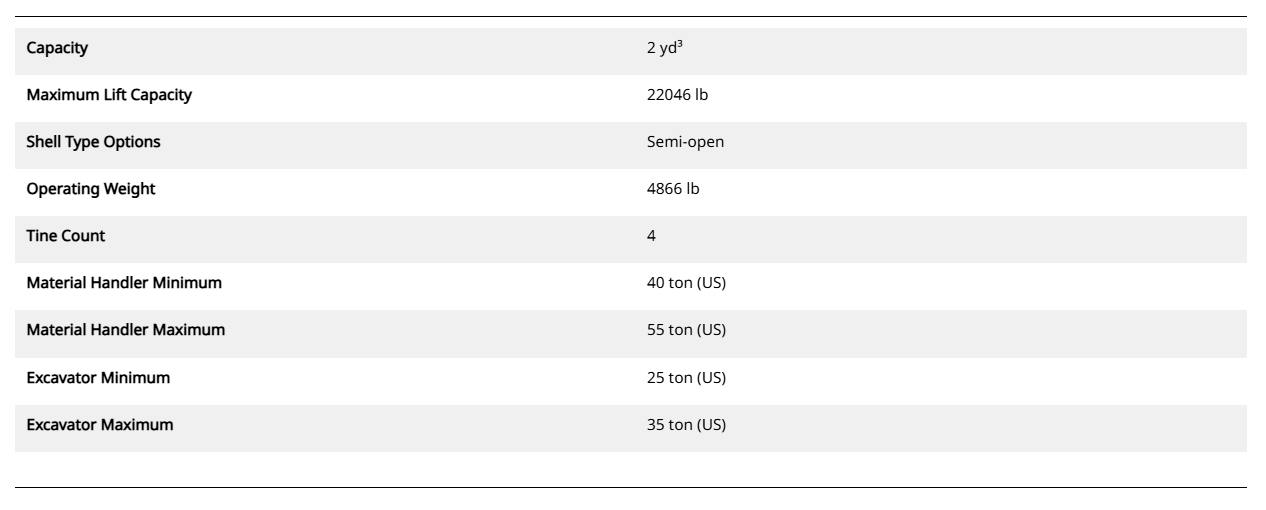Select the 25 ton (US) value
The height and width of the screenshot is (510, 1266).
(x=686, y=377)
